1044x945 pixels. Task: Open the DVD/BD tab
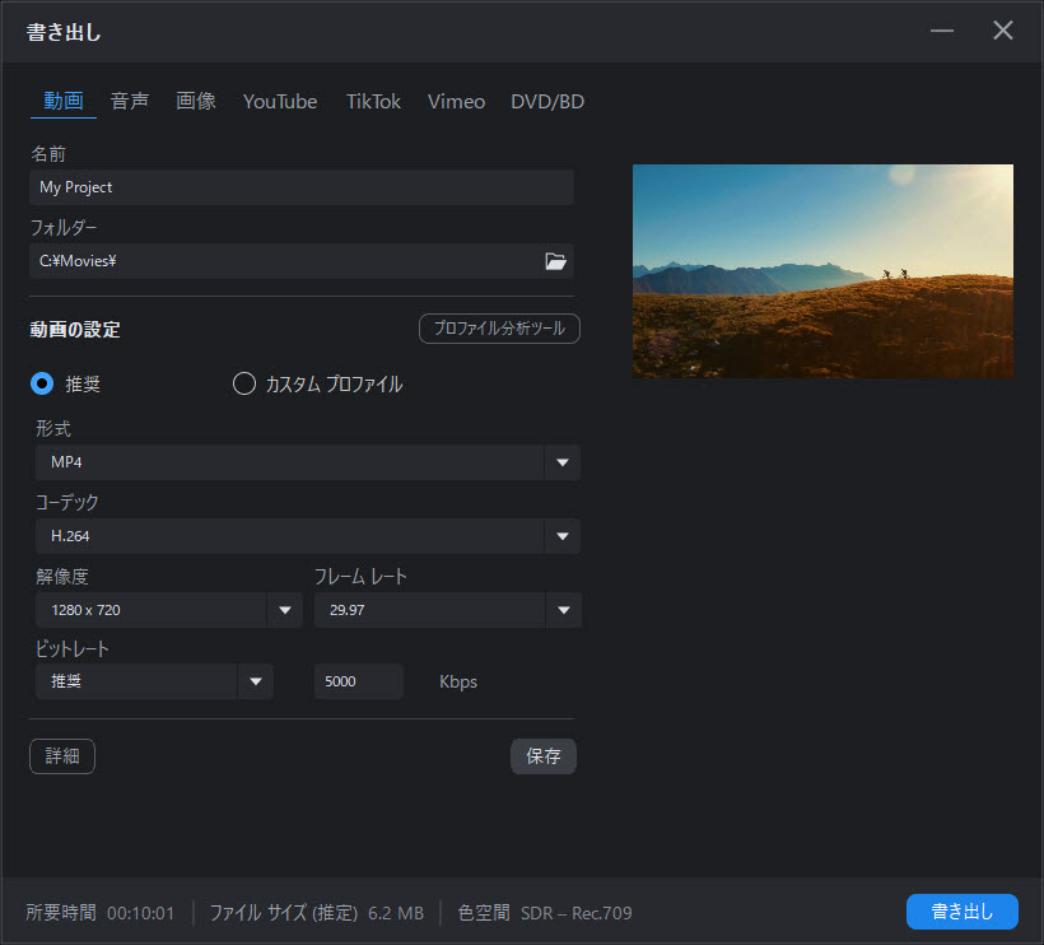(549, 101)
